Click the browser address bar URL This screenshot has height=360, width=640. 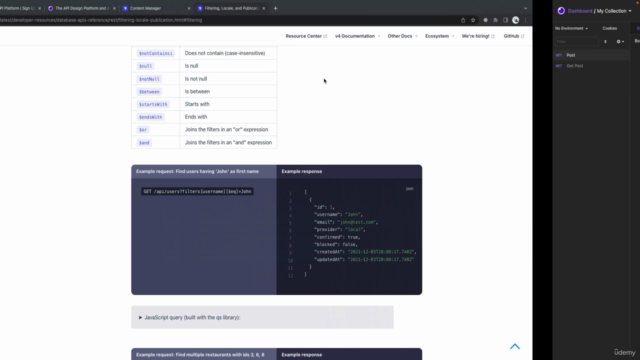(101, 20)
